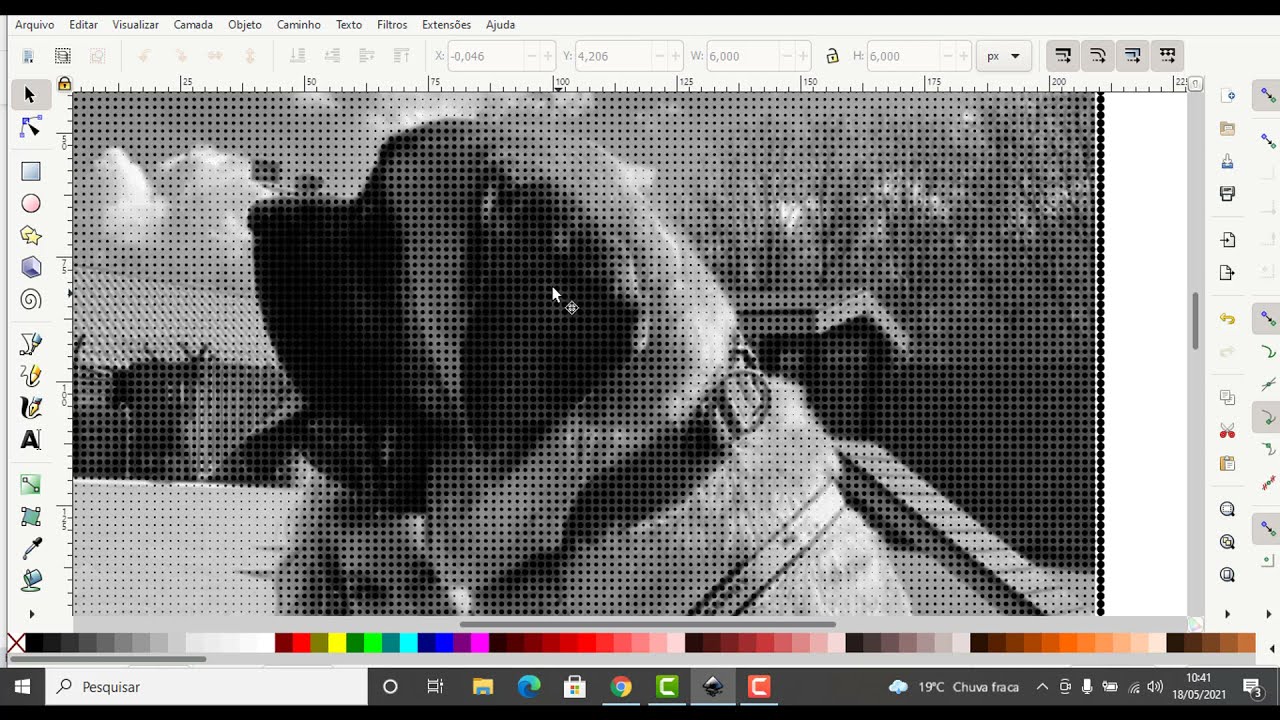
Task: Toggle move gradients with object
Action: click(x=1133, y=56)
